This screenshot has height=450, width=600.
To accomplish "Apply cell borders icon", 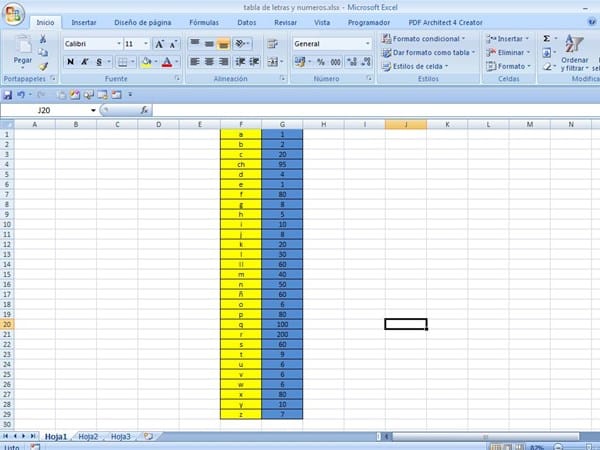I will (x=122, y=62).
